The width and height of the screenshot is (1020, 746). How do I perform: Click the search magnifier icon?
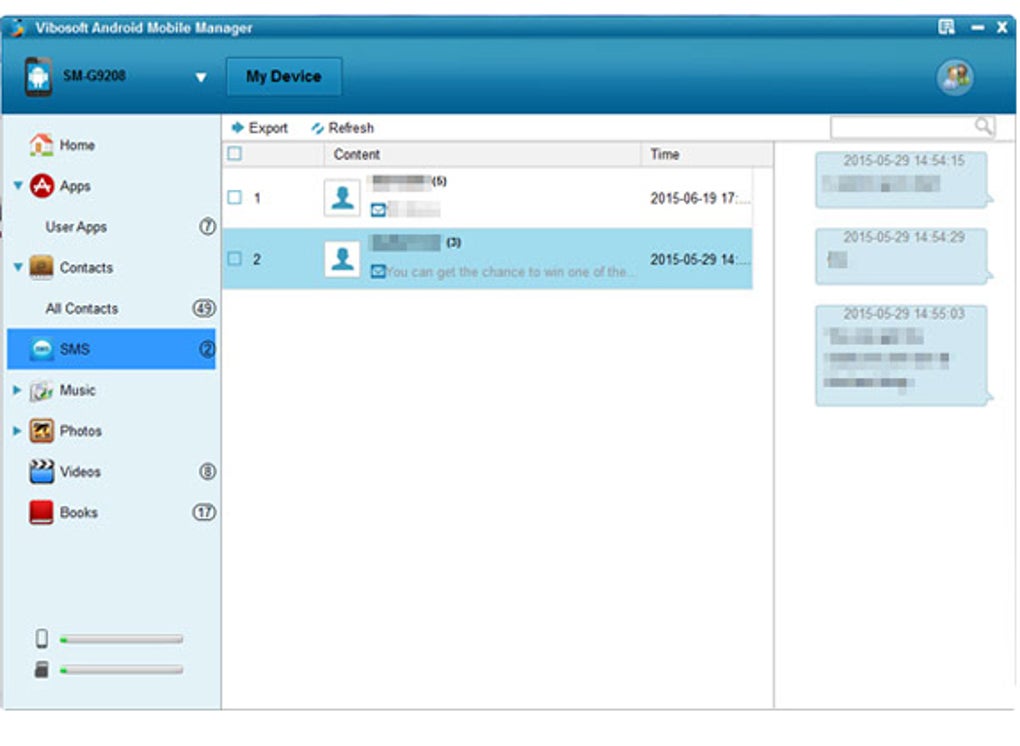984,126
